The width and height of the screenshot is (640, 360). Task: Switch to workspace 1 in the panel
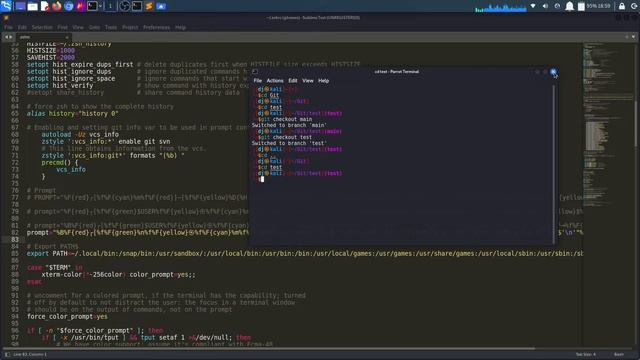[x=110, y=6]
